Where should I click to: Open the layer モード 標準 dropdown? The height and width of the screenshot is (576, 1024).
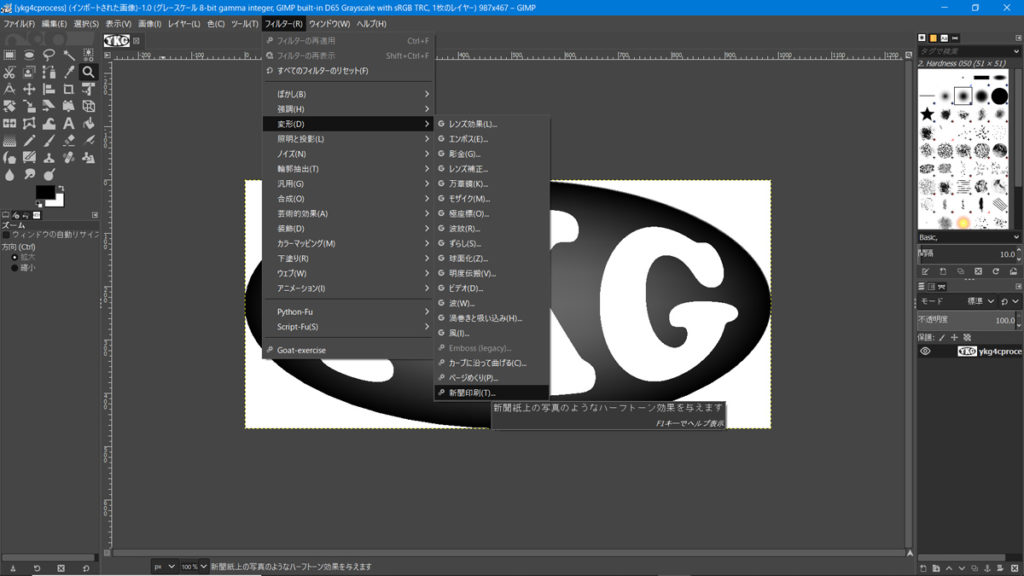tap(978, 301)
